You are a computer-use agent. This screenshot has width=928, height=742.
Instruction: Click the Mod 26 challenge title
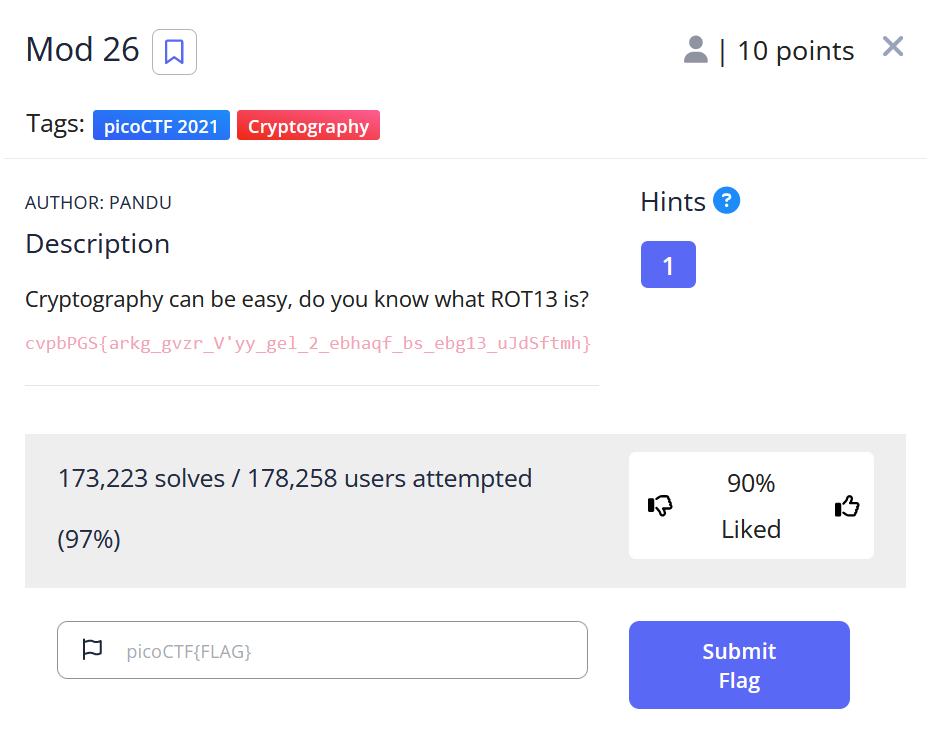click(82, 50)
